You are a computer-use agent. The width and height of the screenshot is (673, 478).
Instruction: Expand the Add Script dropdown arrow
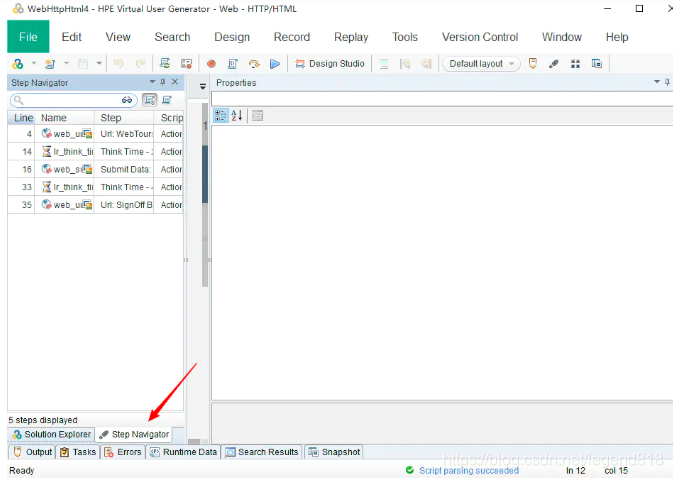[66, 64]
